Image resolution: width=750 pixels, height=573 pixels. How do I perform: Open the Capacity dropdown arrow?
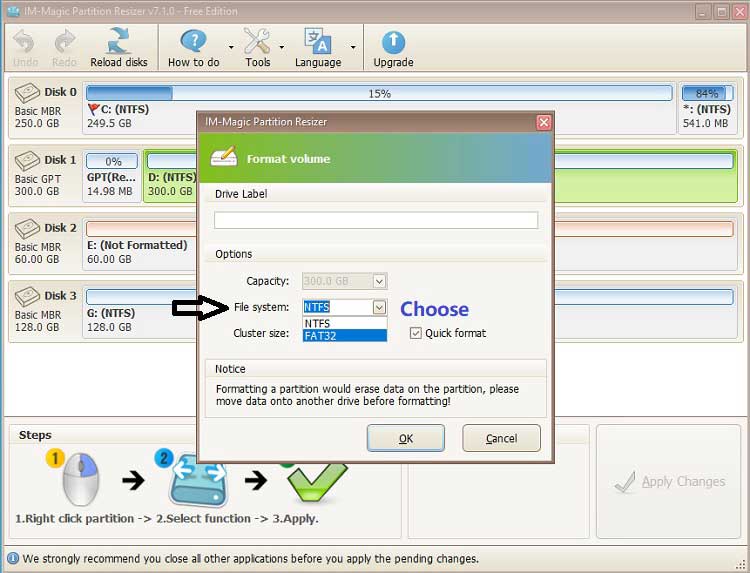[x=379, y=281]
